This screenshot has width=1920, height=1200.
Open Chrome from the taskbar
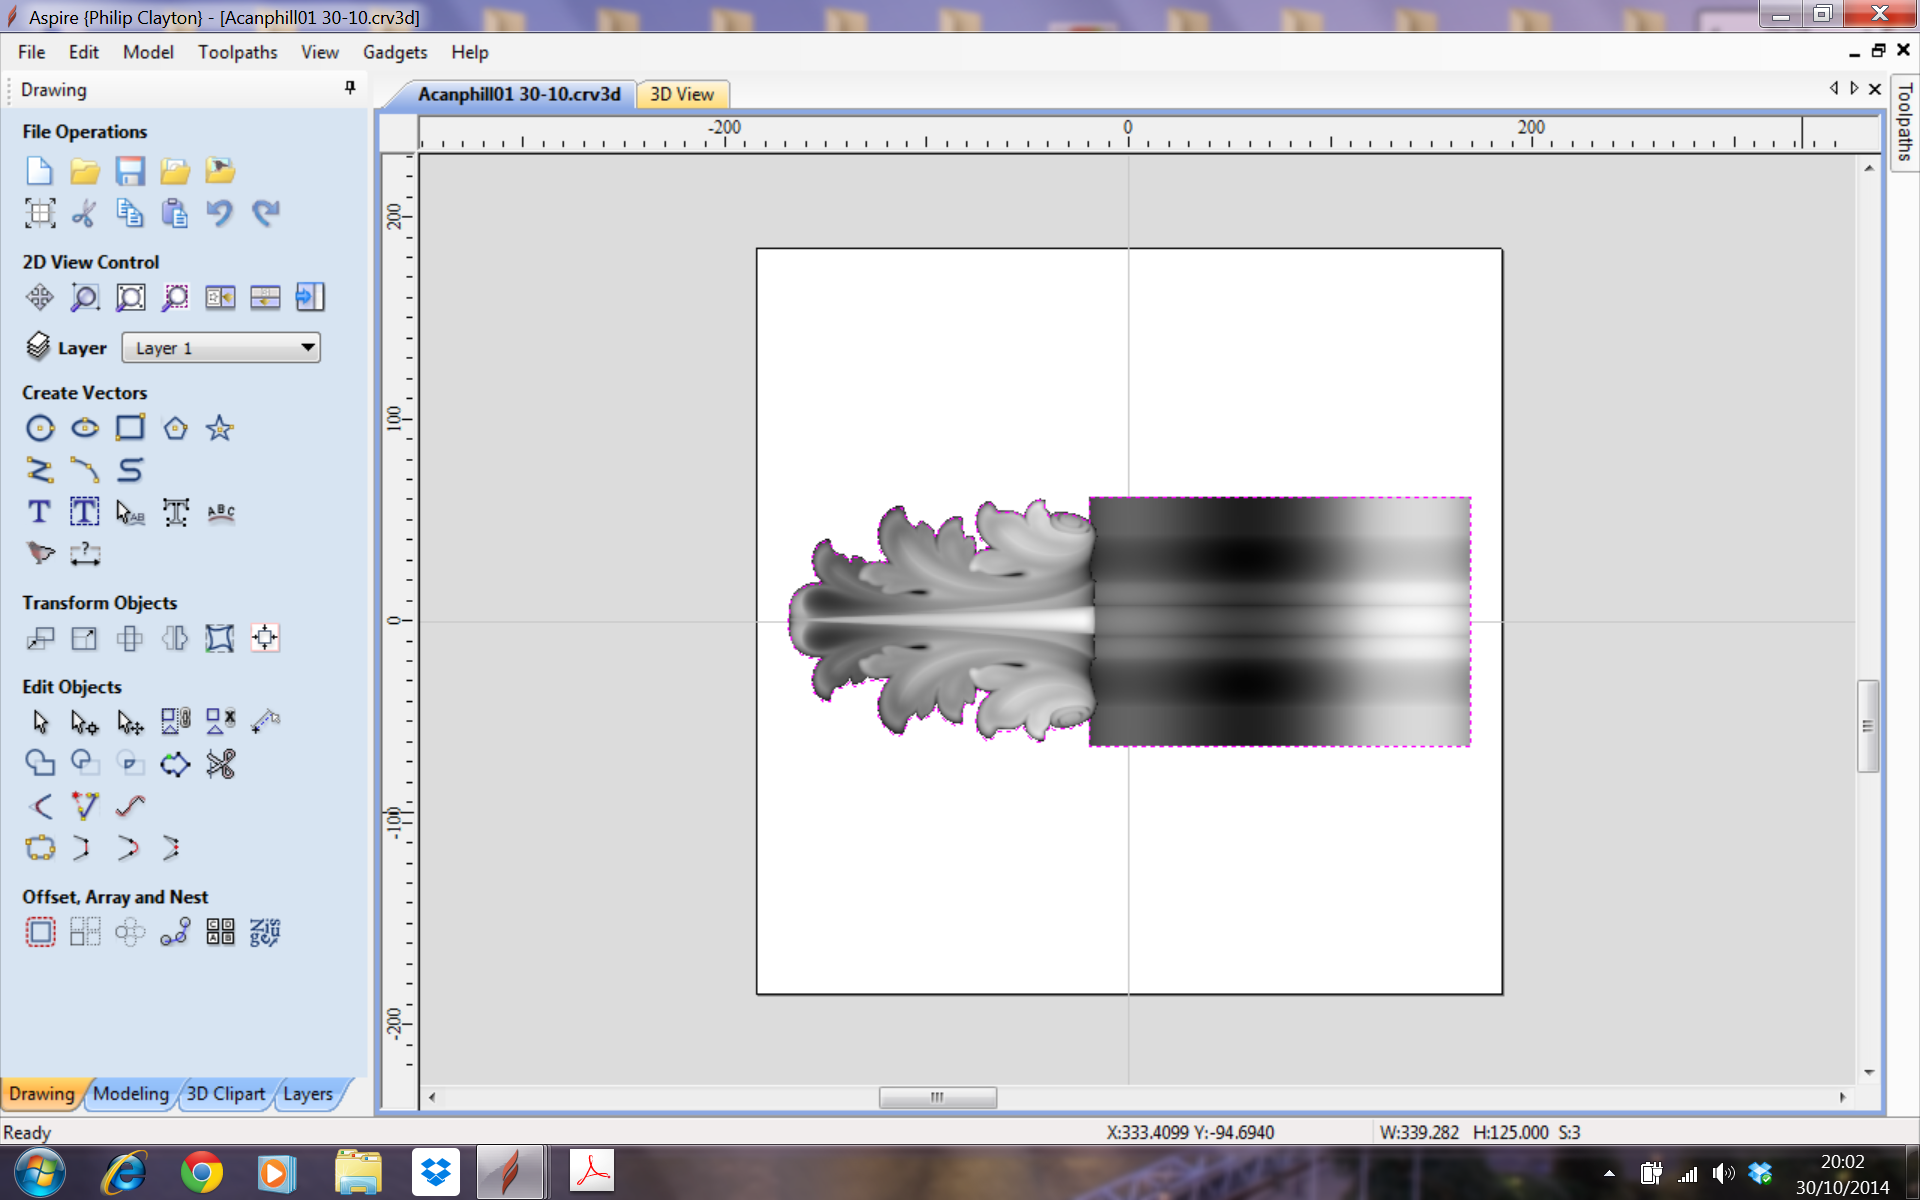[x=201, y=1172]
